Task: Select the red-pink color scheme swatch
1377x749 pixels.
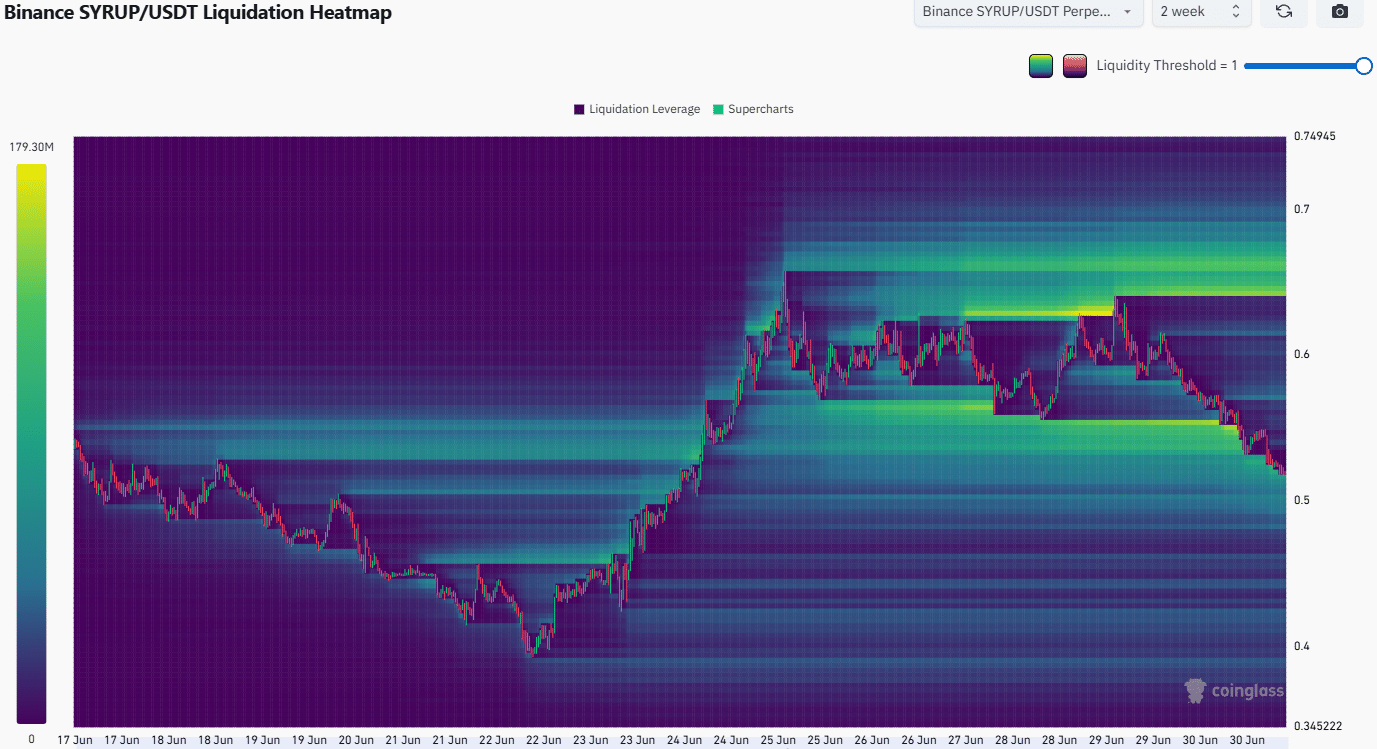Action: pyautogui.click(x=1075, y=66)
